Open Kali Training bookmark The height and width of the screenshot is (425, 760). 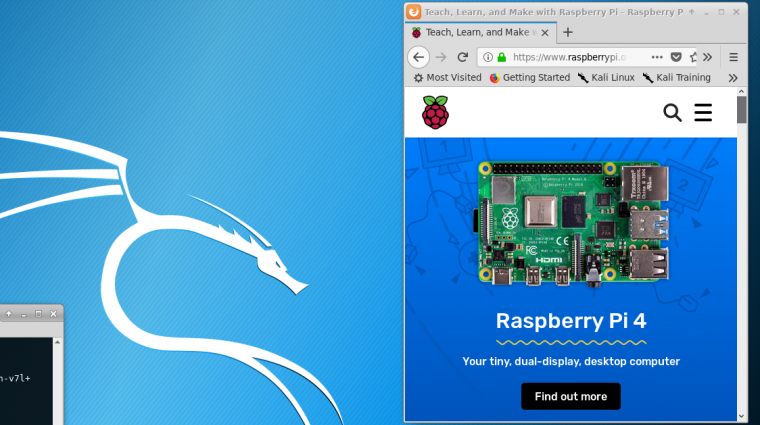pyautogui.click(x=677, y=78)
